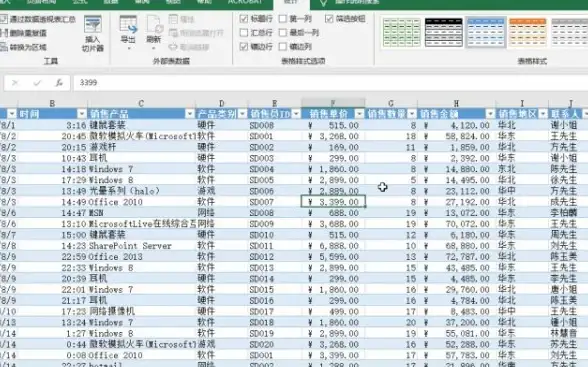Select the 58,824.00 sales amount cell
The height and width of the screenshot is (367, 588).
(x=456, y=136)
